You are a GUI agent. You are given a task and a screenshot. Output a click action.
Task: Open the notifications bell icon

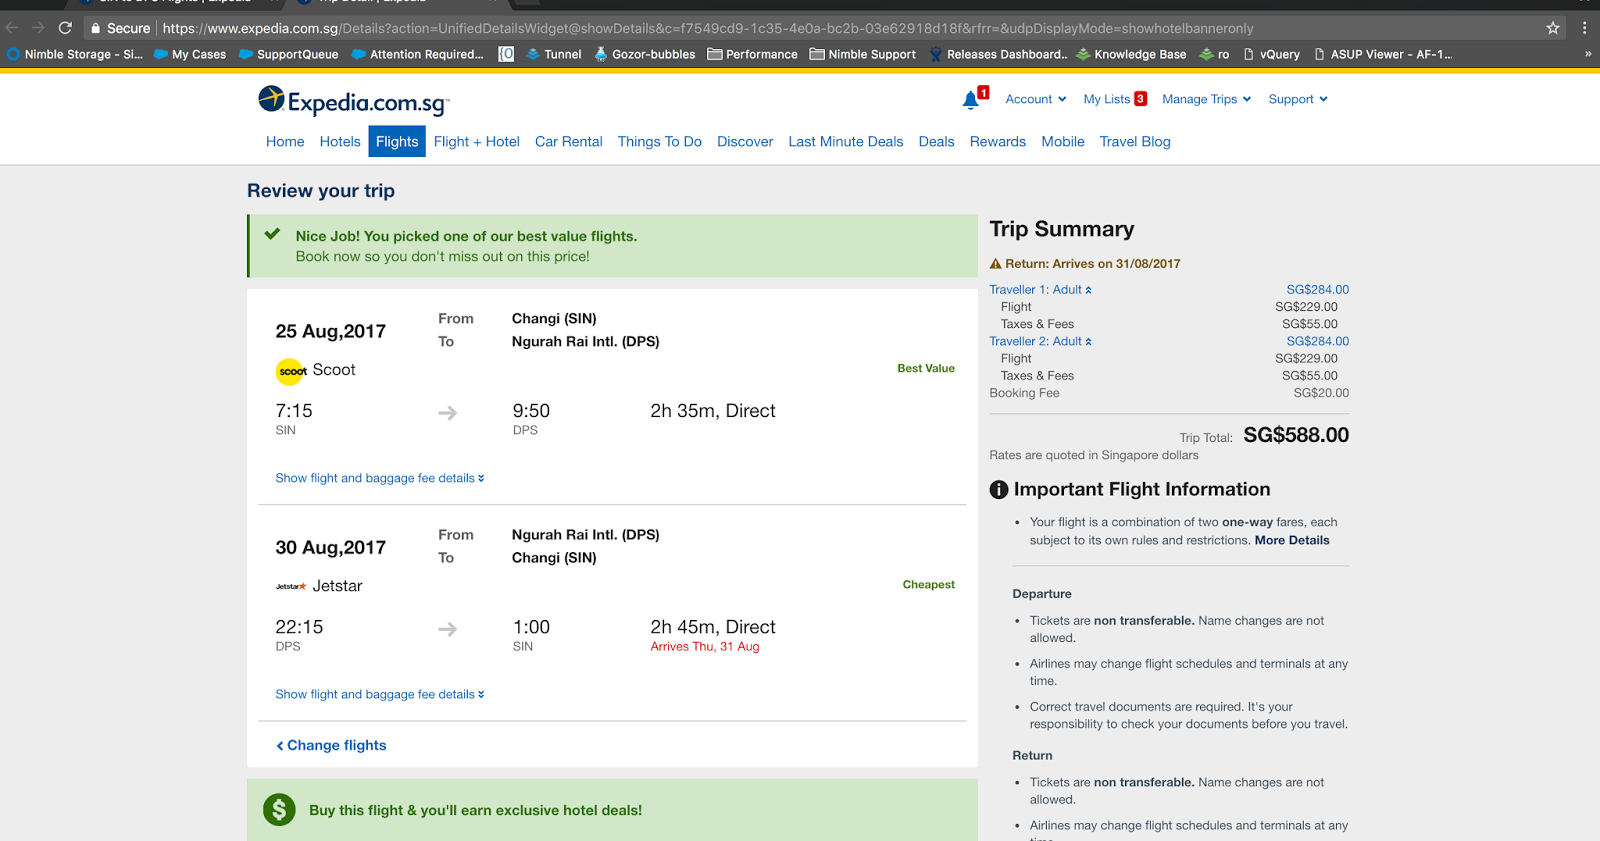(970, 99)
